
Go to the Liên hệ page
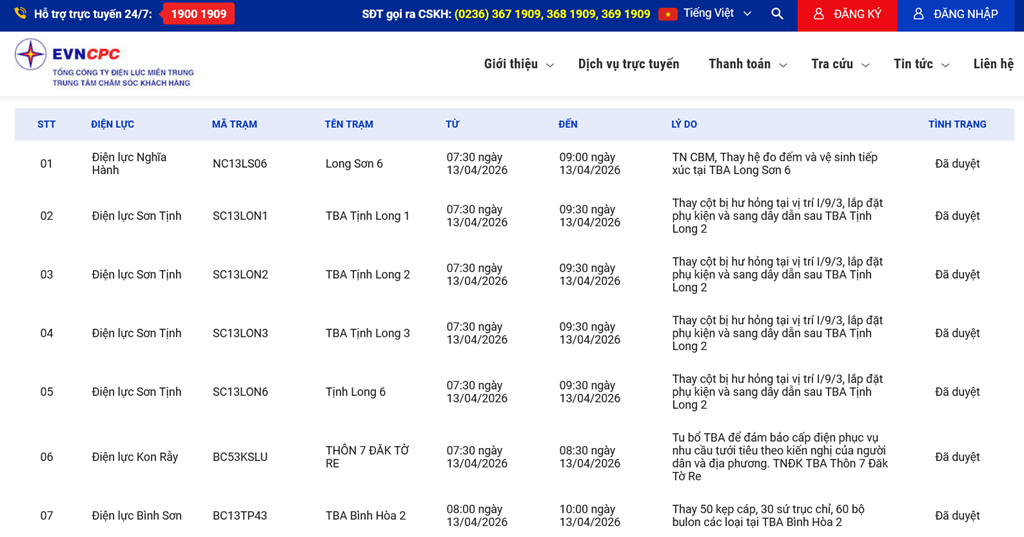993,64
